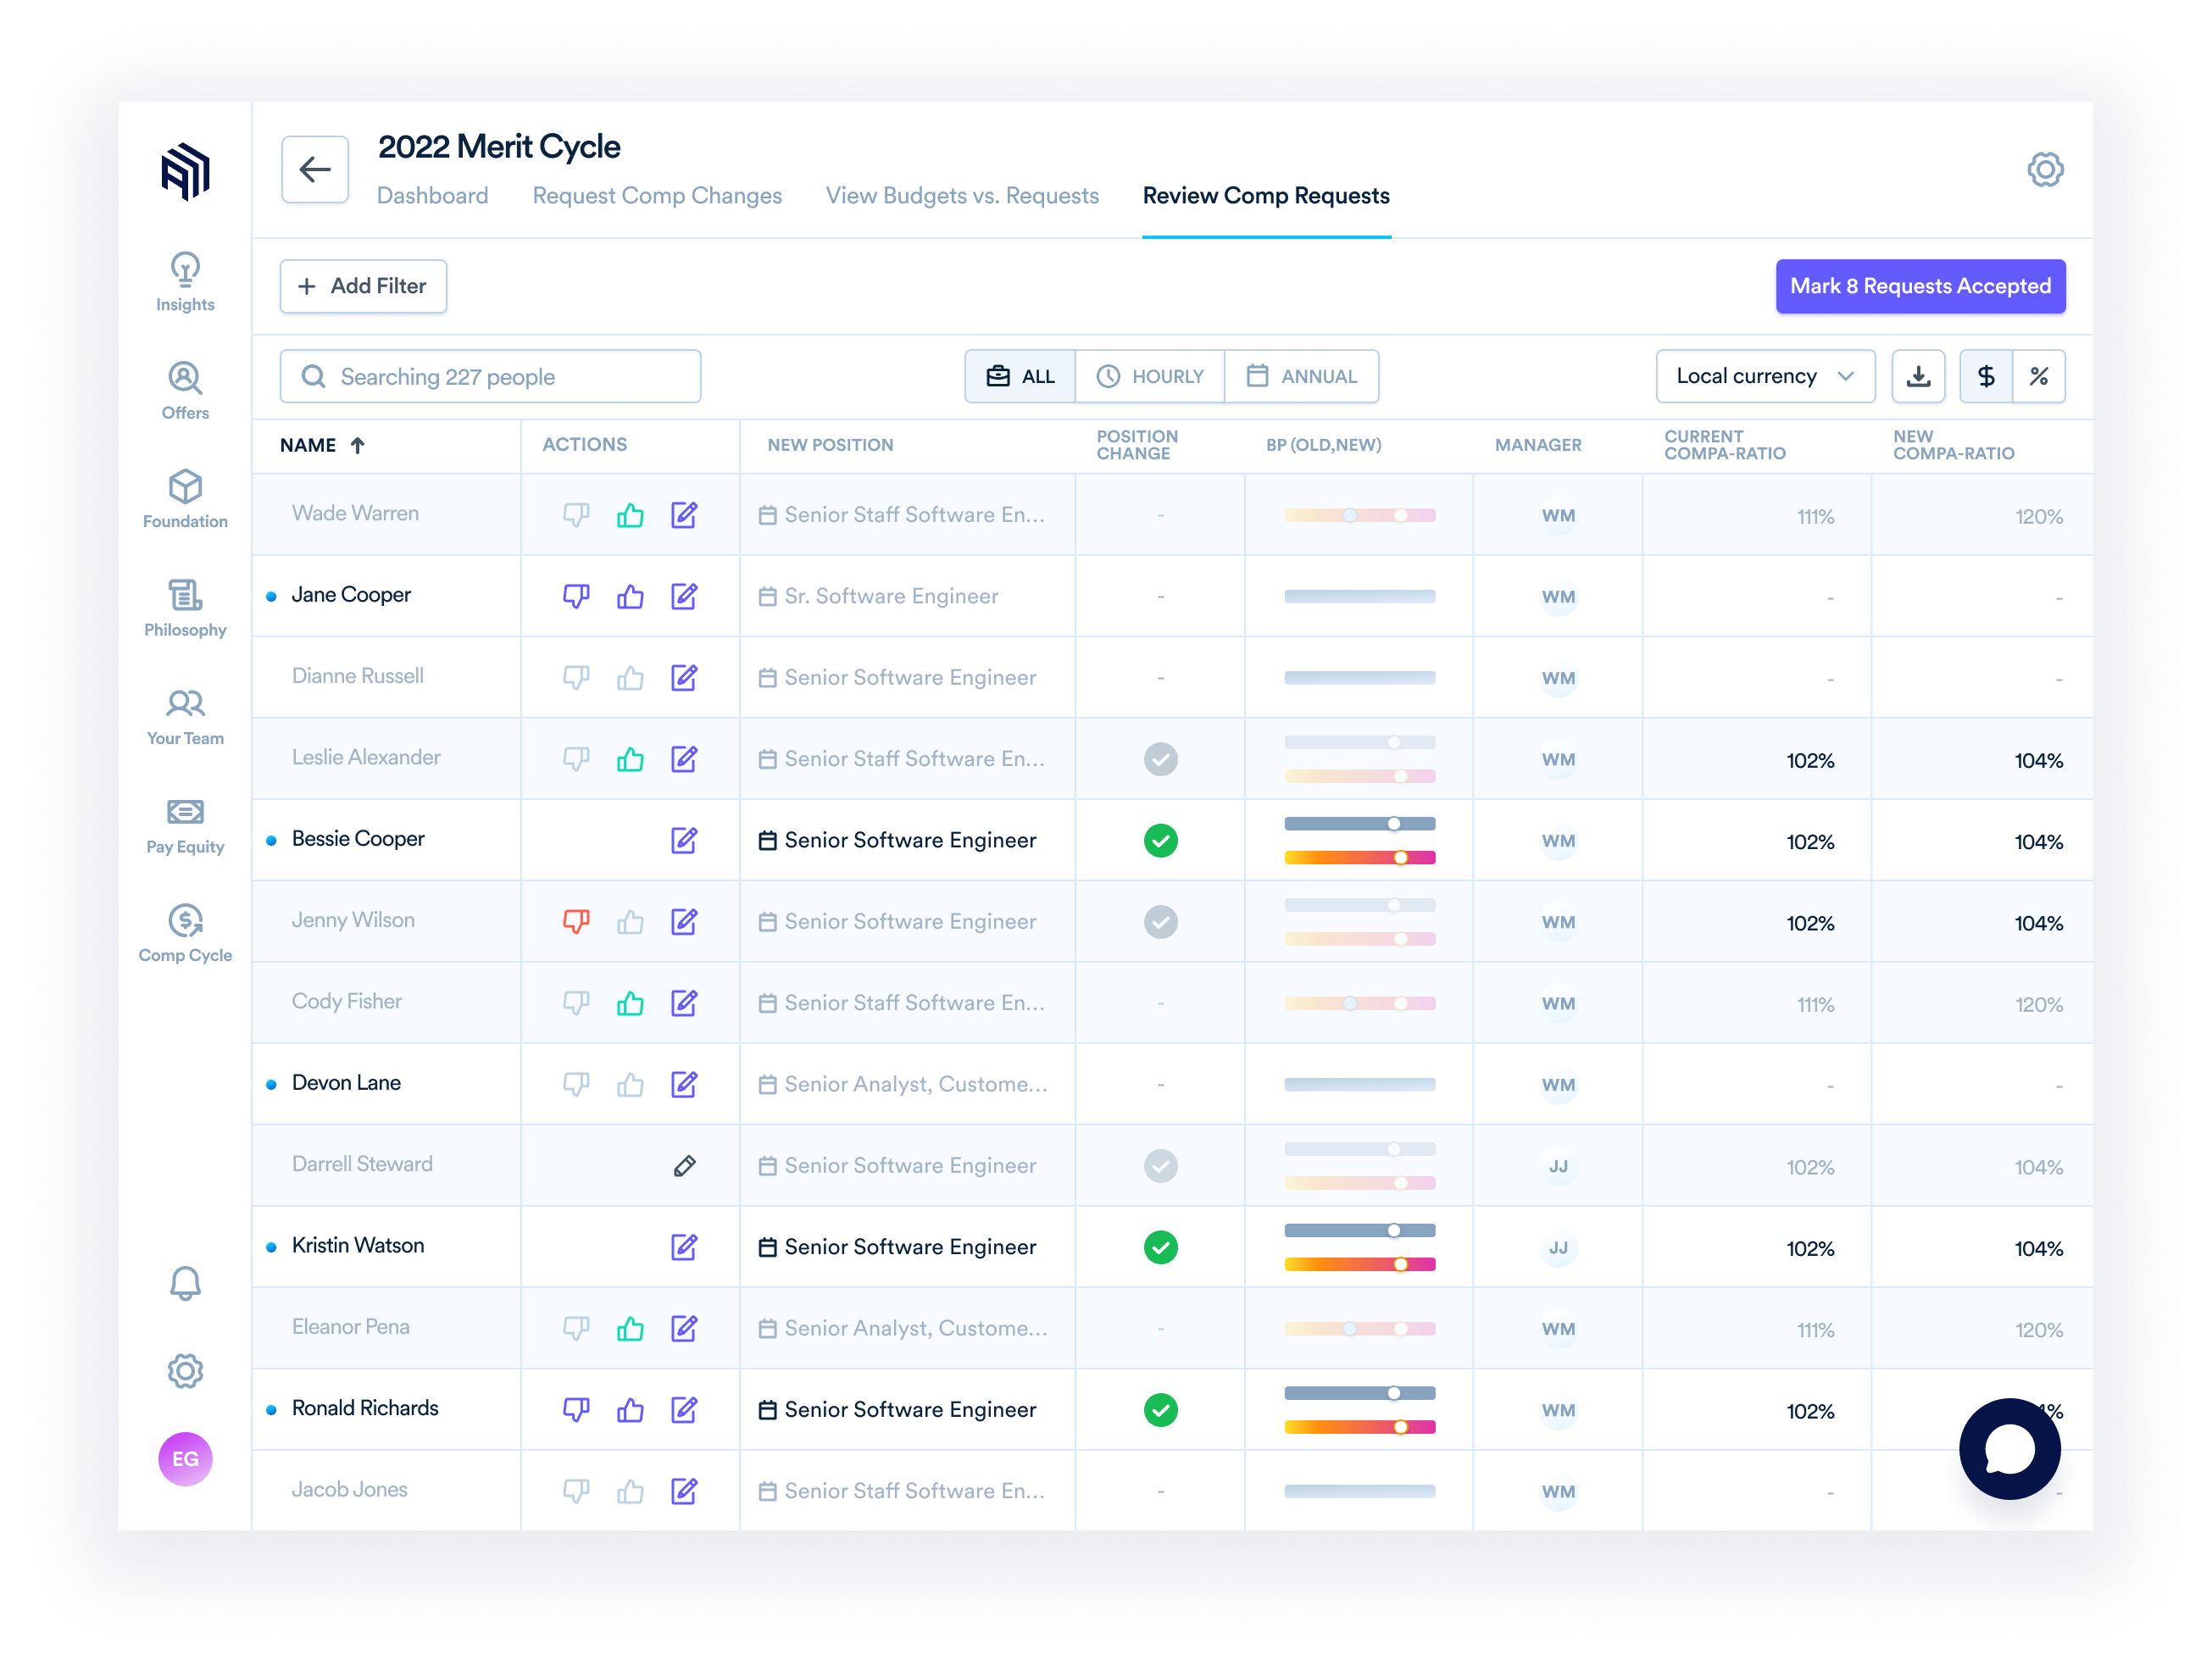2212x1666 pixels.
Task: Navigate to Pay Equity in the sidebar
Action: pos(184,823)
